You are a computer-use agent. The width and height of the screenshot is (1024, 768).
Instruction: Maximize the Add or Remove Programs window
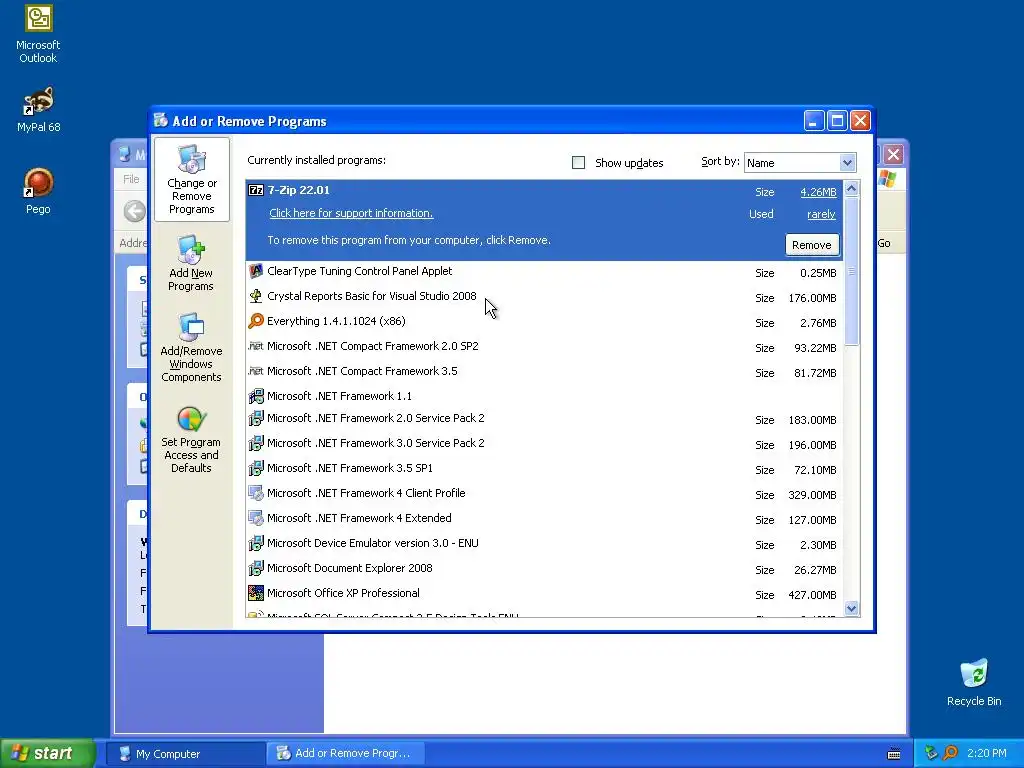pos(837,121)
